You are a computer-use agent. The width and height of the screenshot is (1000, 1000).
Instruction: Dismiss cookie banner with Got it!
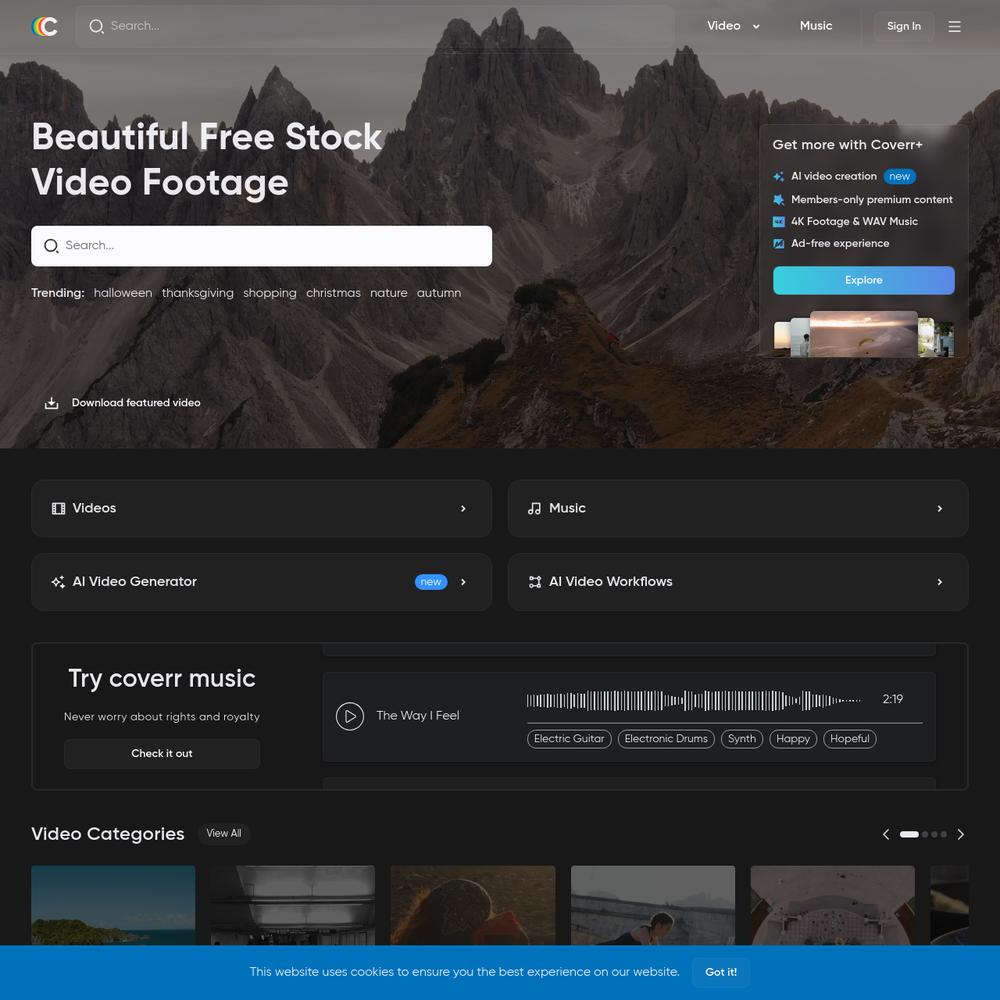[x=721, y=972]
